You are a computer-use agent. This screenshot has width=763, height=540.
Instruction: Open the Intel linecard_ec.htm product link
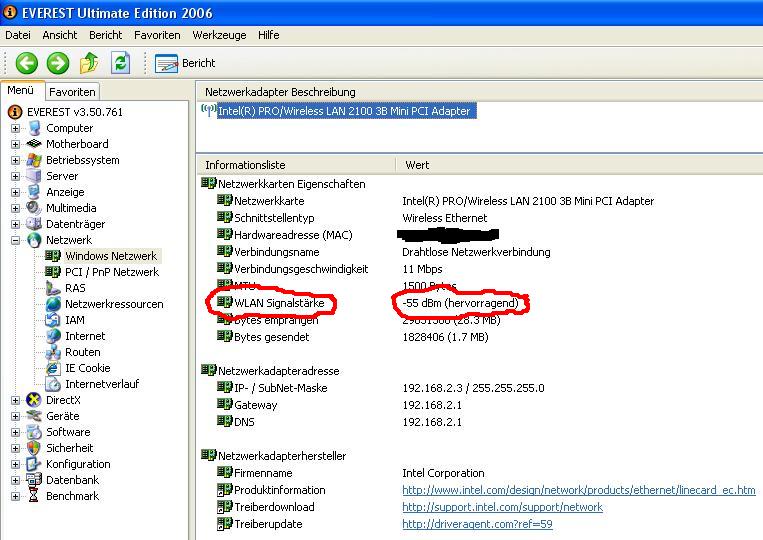(x=579, y=490)
